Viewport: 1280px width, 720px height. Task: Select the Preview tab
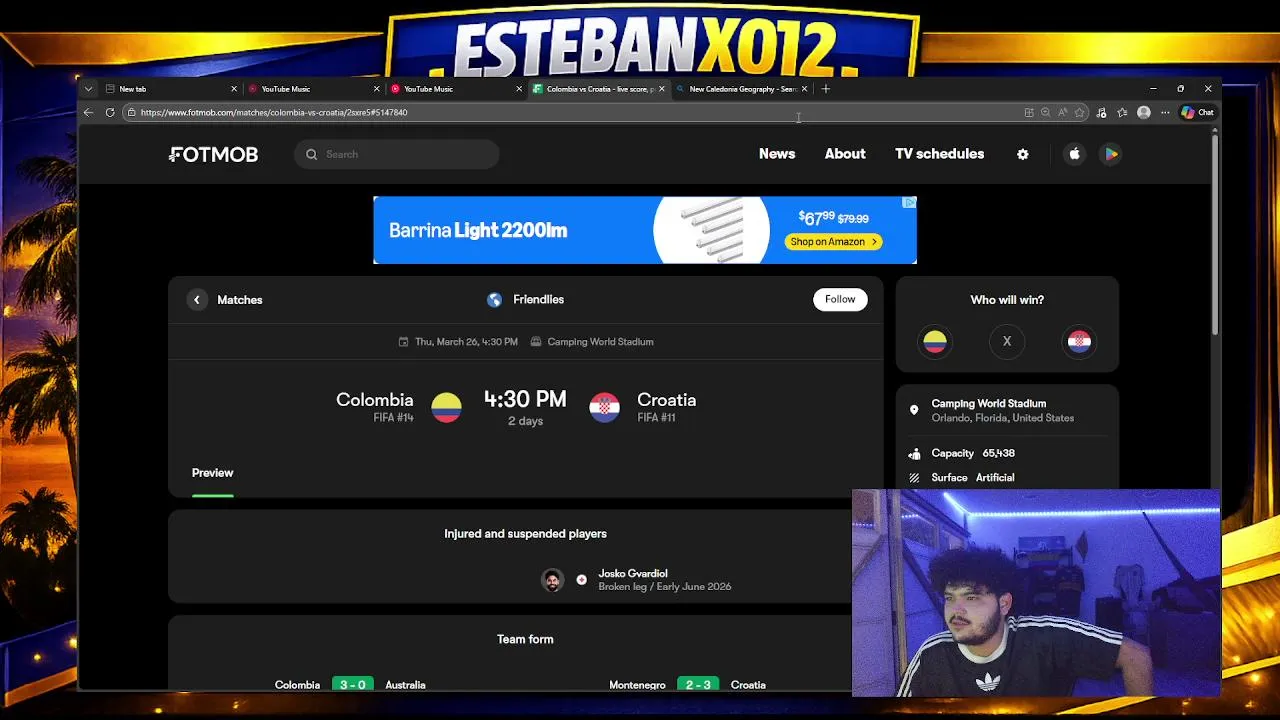(213, 473)
